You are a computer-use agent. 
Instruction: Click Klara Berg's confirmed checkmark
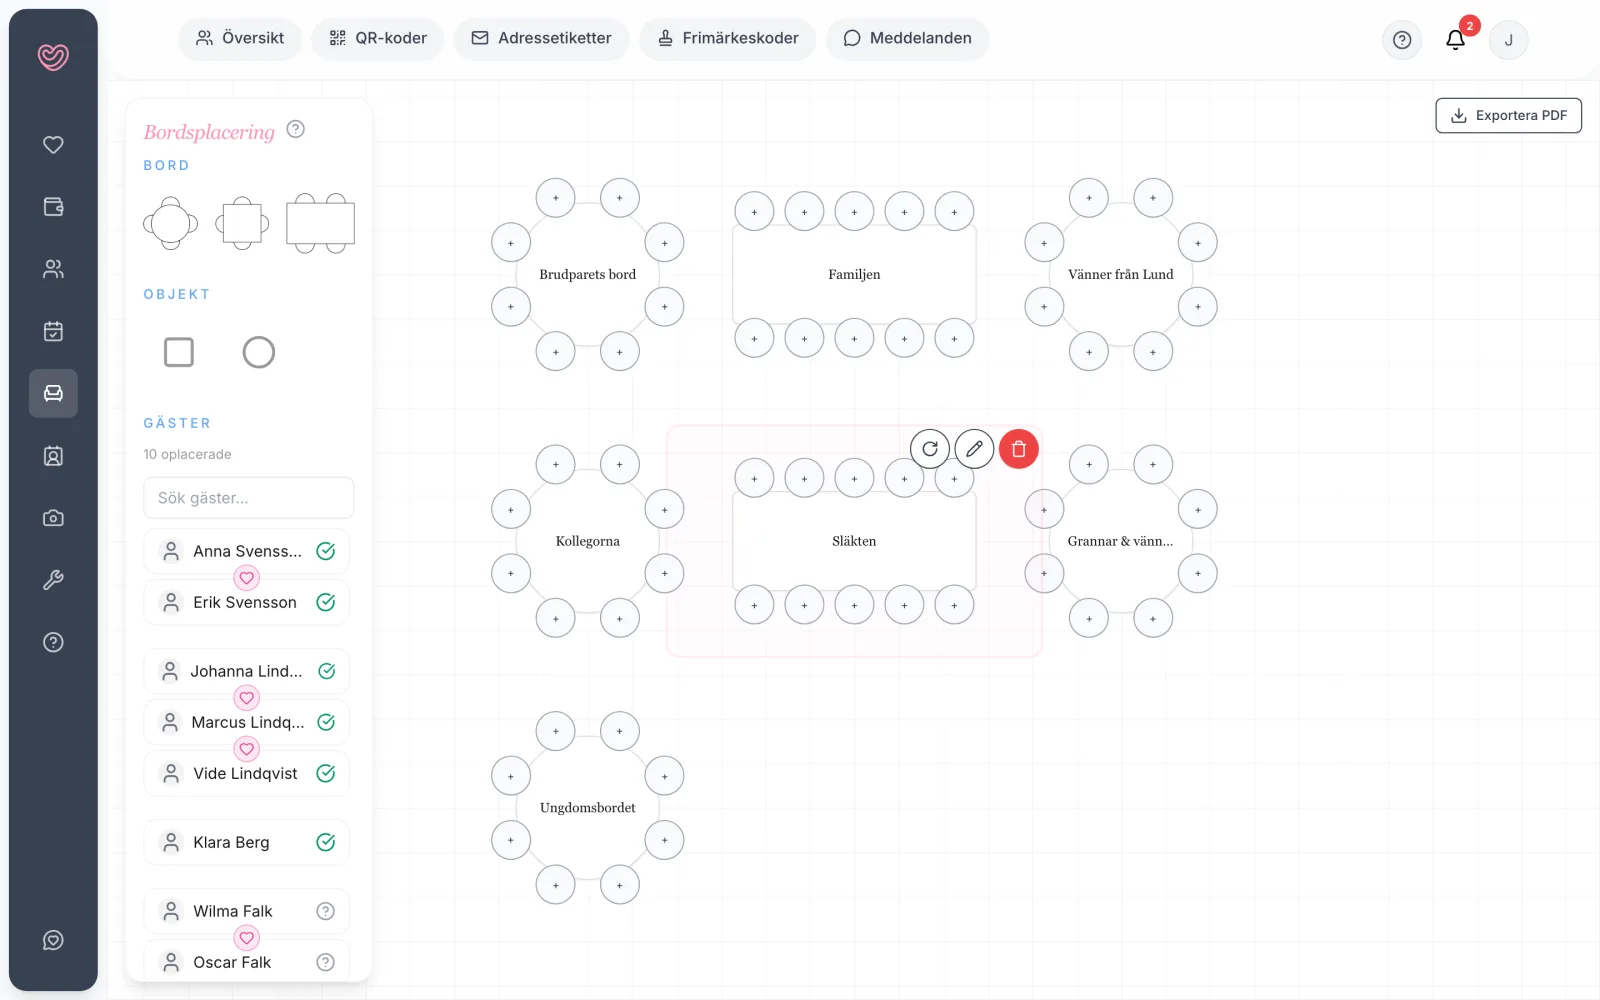pyautogui.click(x=326, y=842)
